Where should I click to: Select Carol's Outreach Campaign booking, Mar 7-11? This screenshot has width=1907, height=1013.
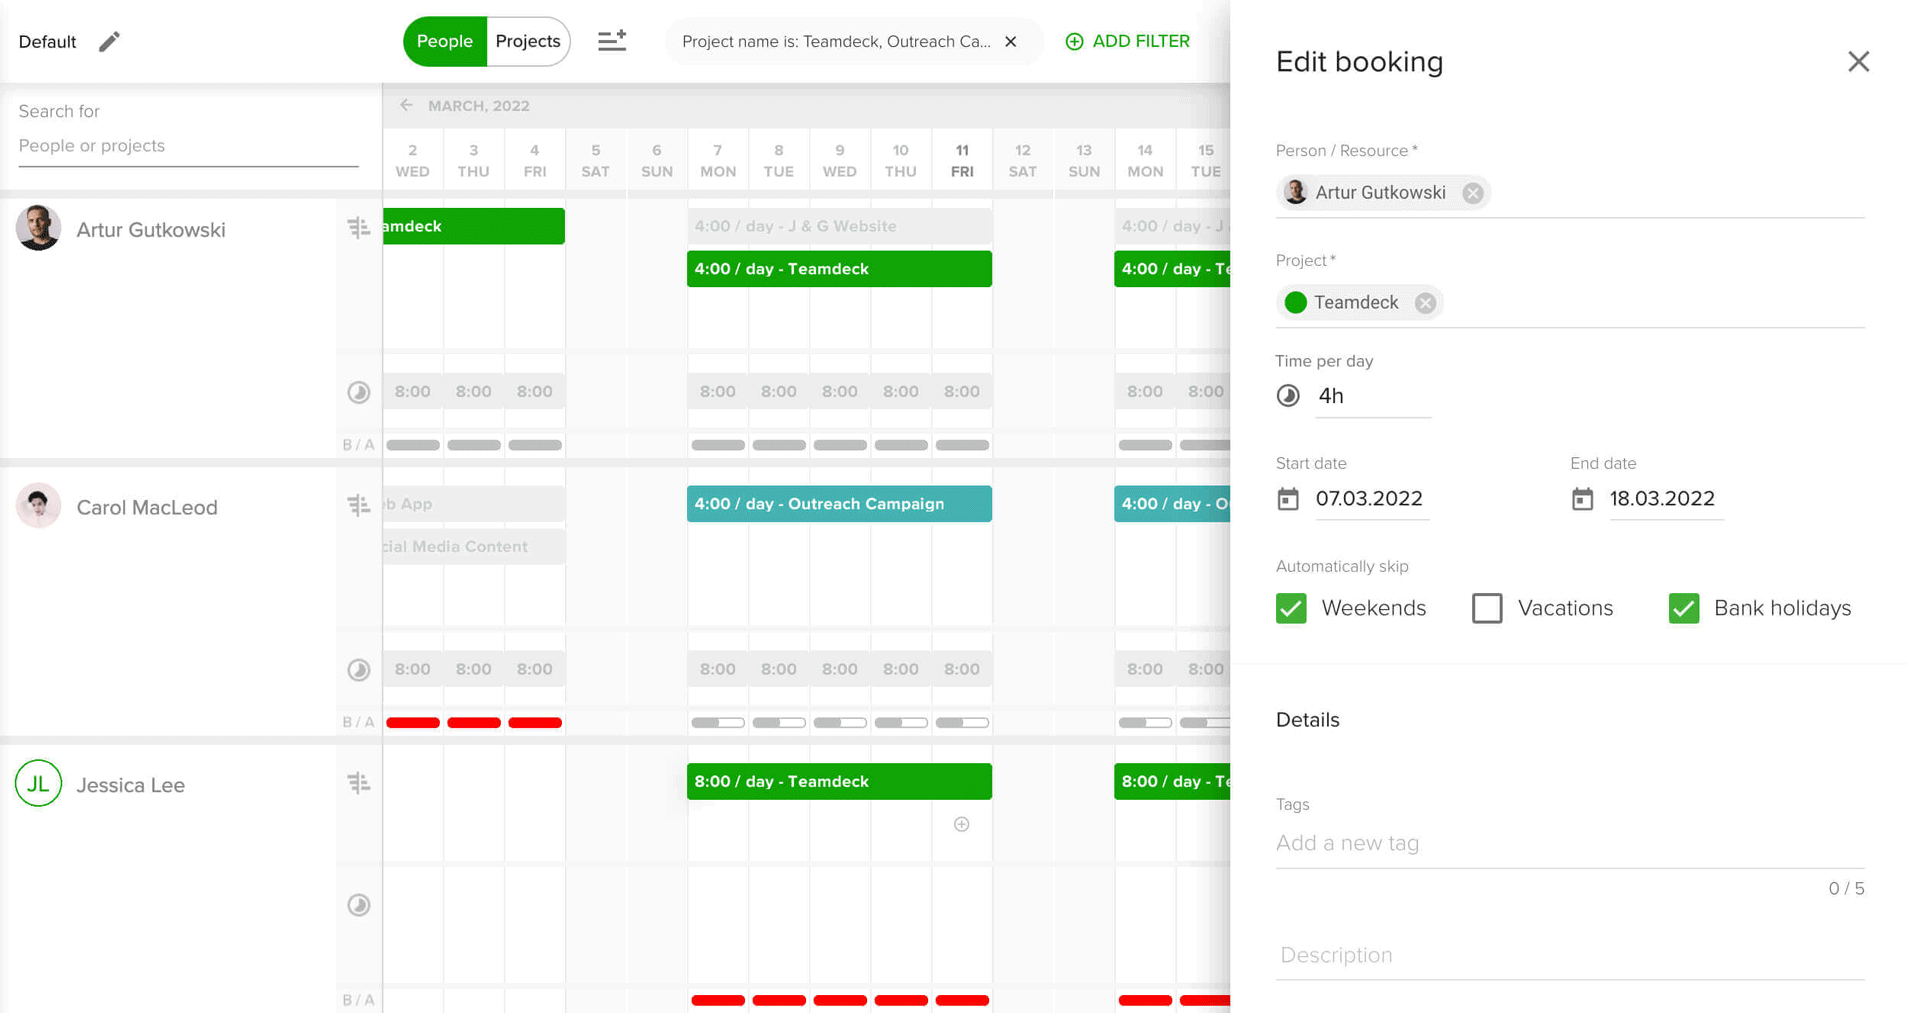(x=839, y=504)
